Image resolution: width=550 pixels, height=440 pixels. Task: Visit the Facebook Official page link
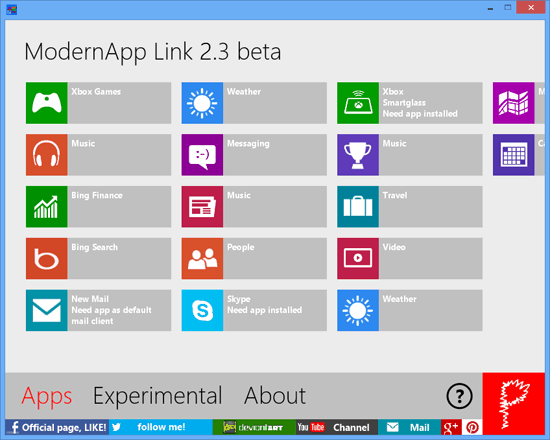[x=57, y=427]
